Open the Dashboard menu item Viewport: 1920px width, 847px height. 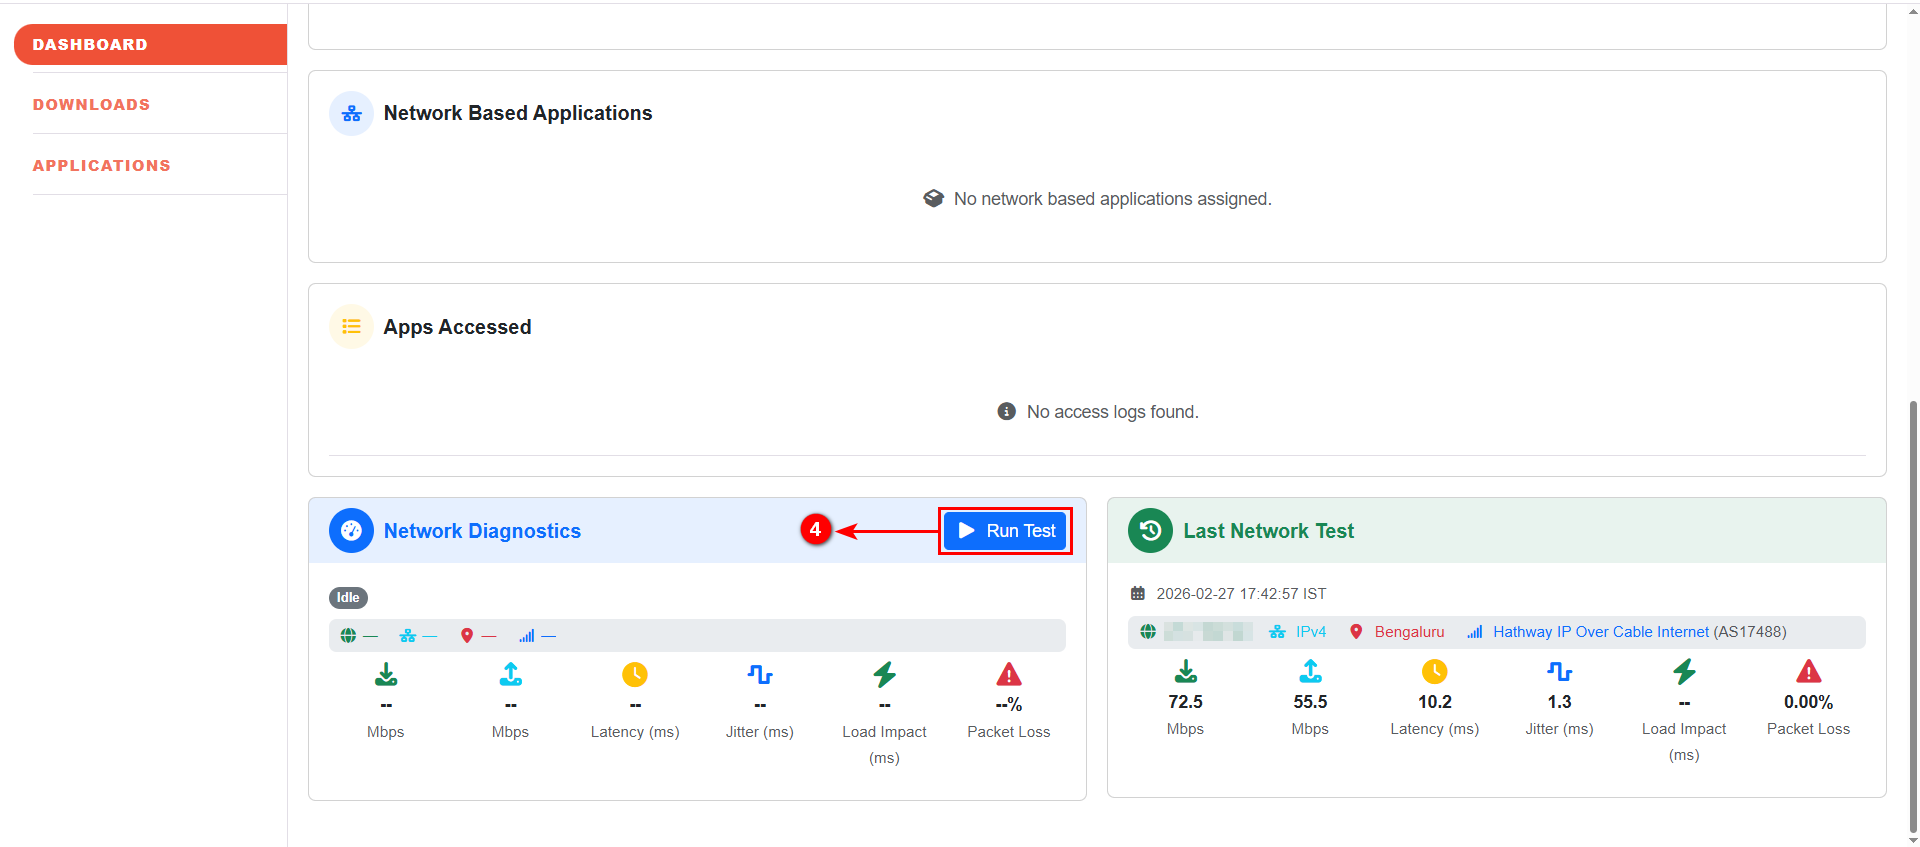(x=90, y=45)
